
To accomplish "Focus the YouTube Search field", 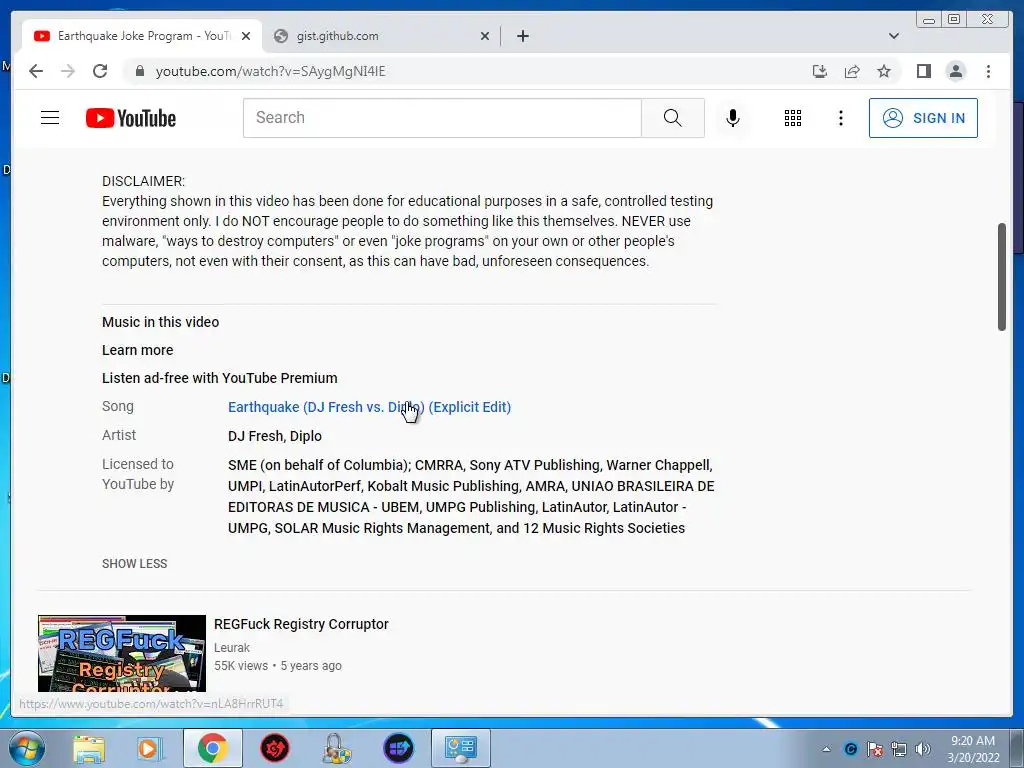I will point(442,118).
